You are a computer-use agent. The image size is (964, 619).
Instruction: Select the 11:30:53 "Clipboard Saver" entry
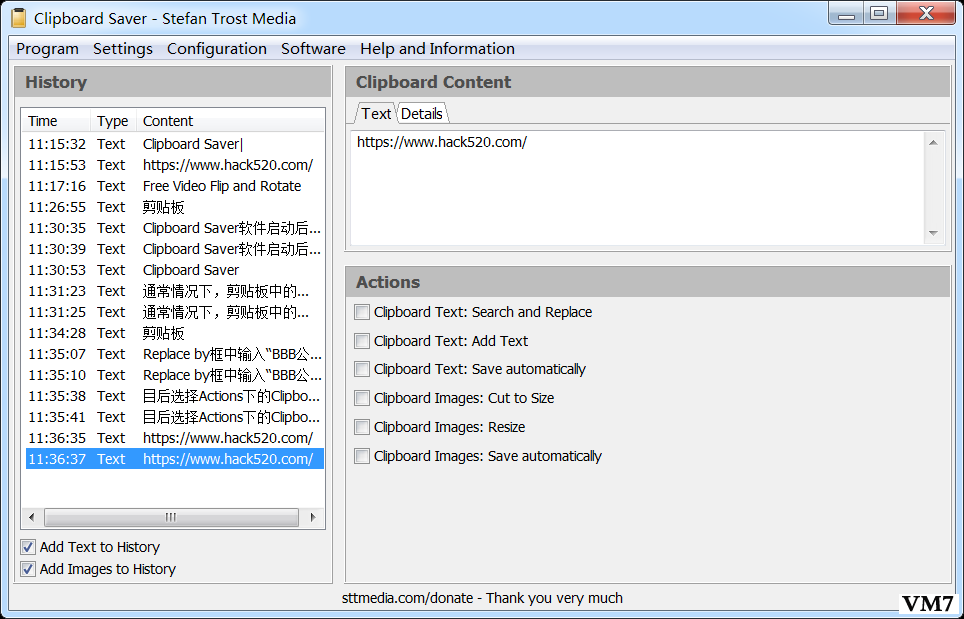tap(175, 270)
